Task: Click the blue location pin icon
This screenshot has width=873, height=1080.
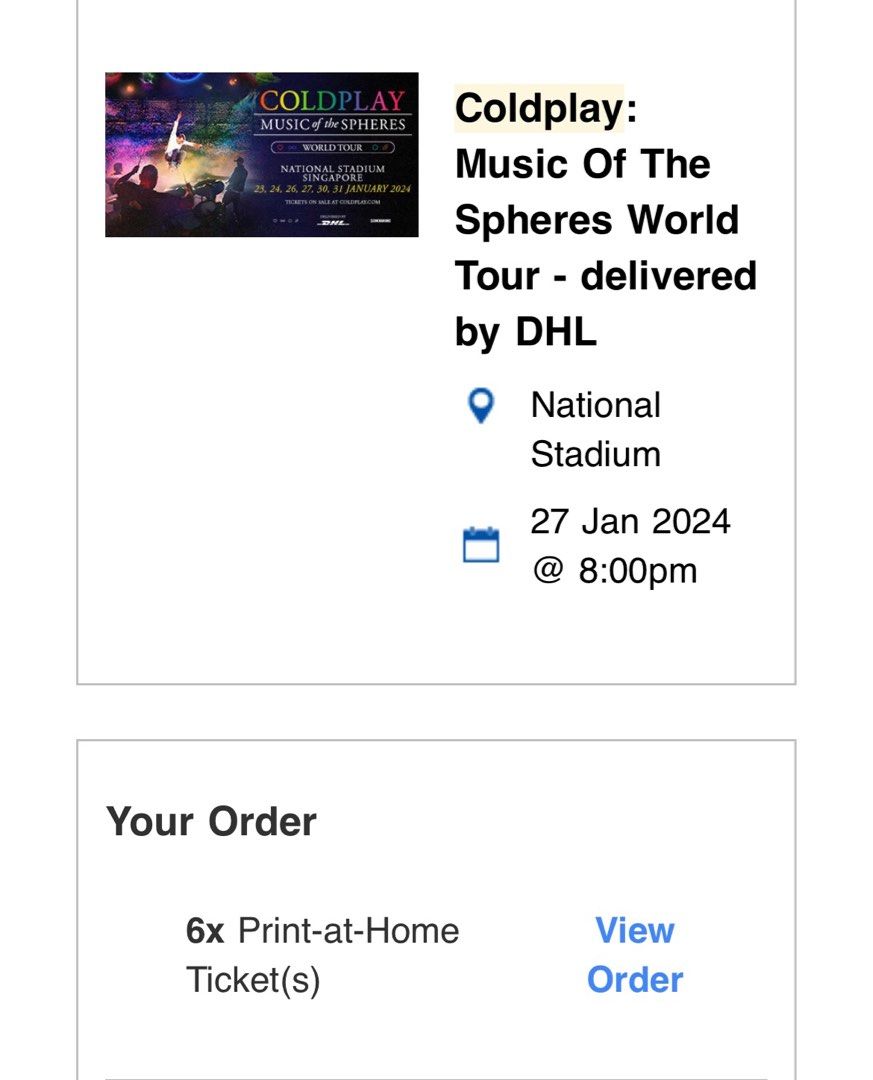Action: tap(481, 406)
